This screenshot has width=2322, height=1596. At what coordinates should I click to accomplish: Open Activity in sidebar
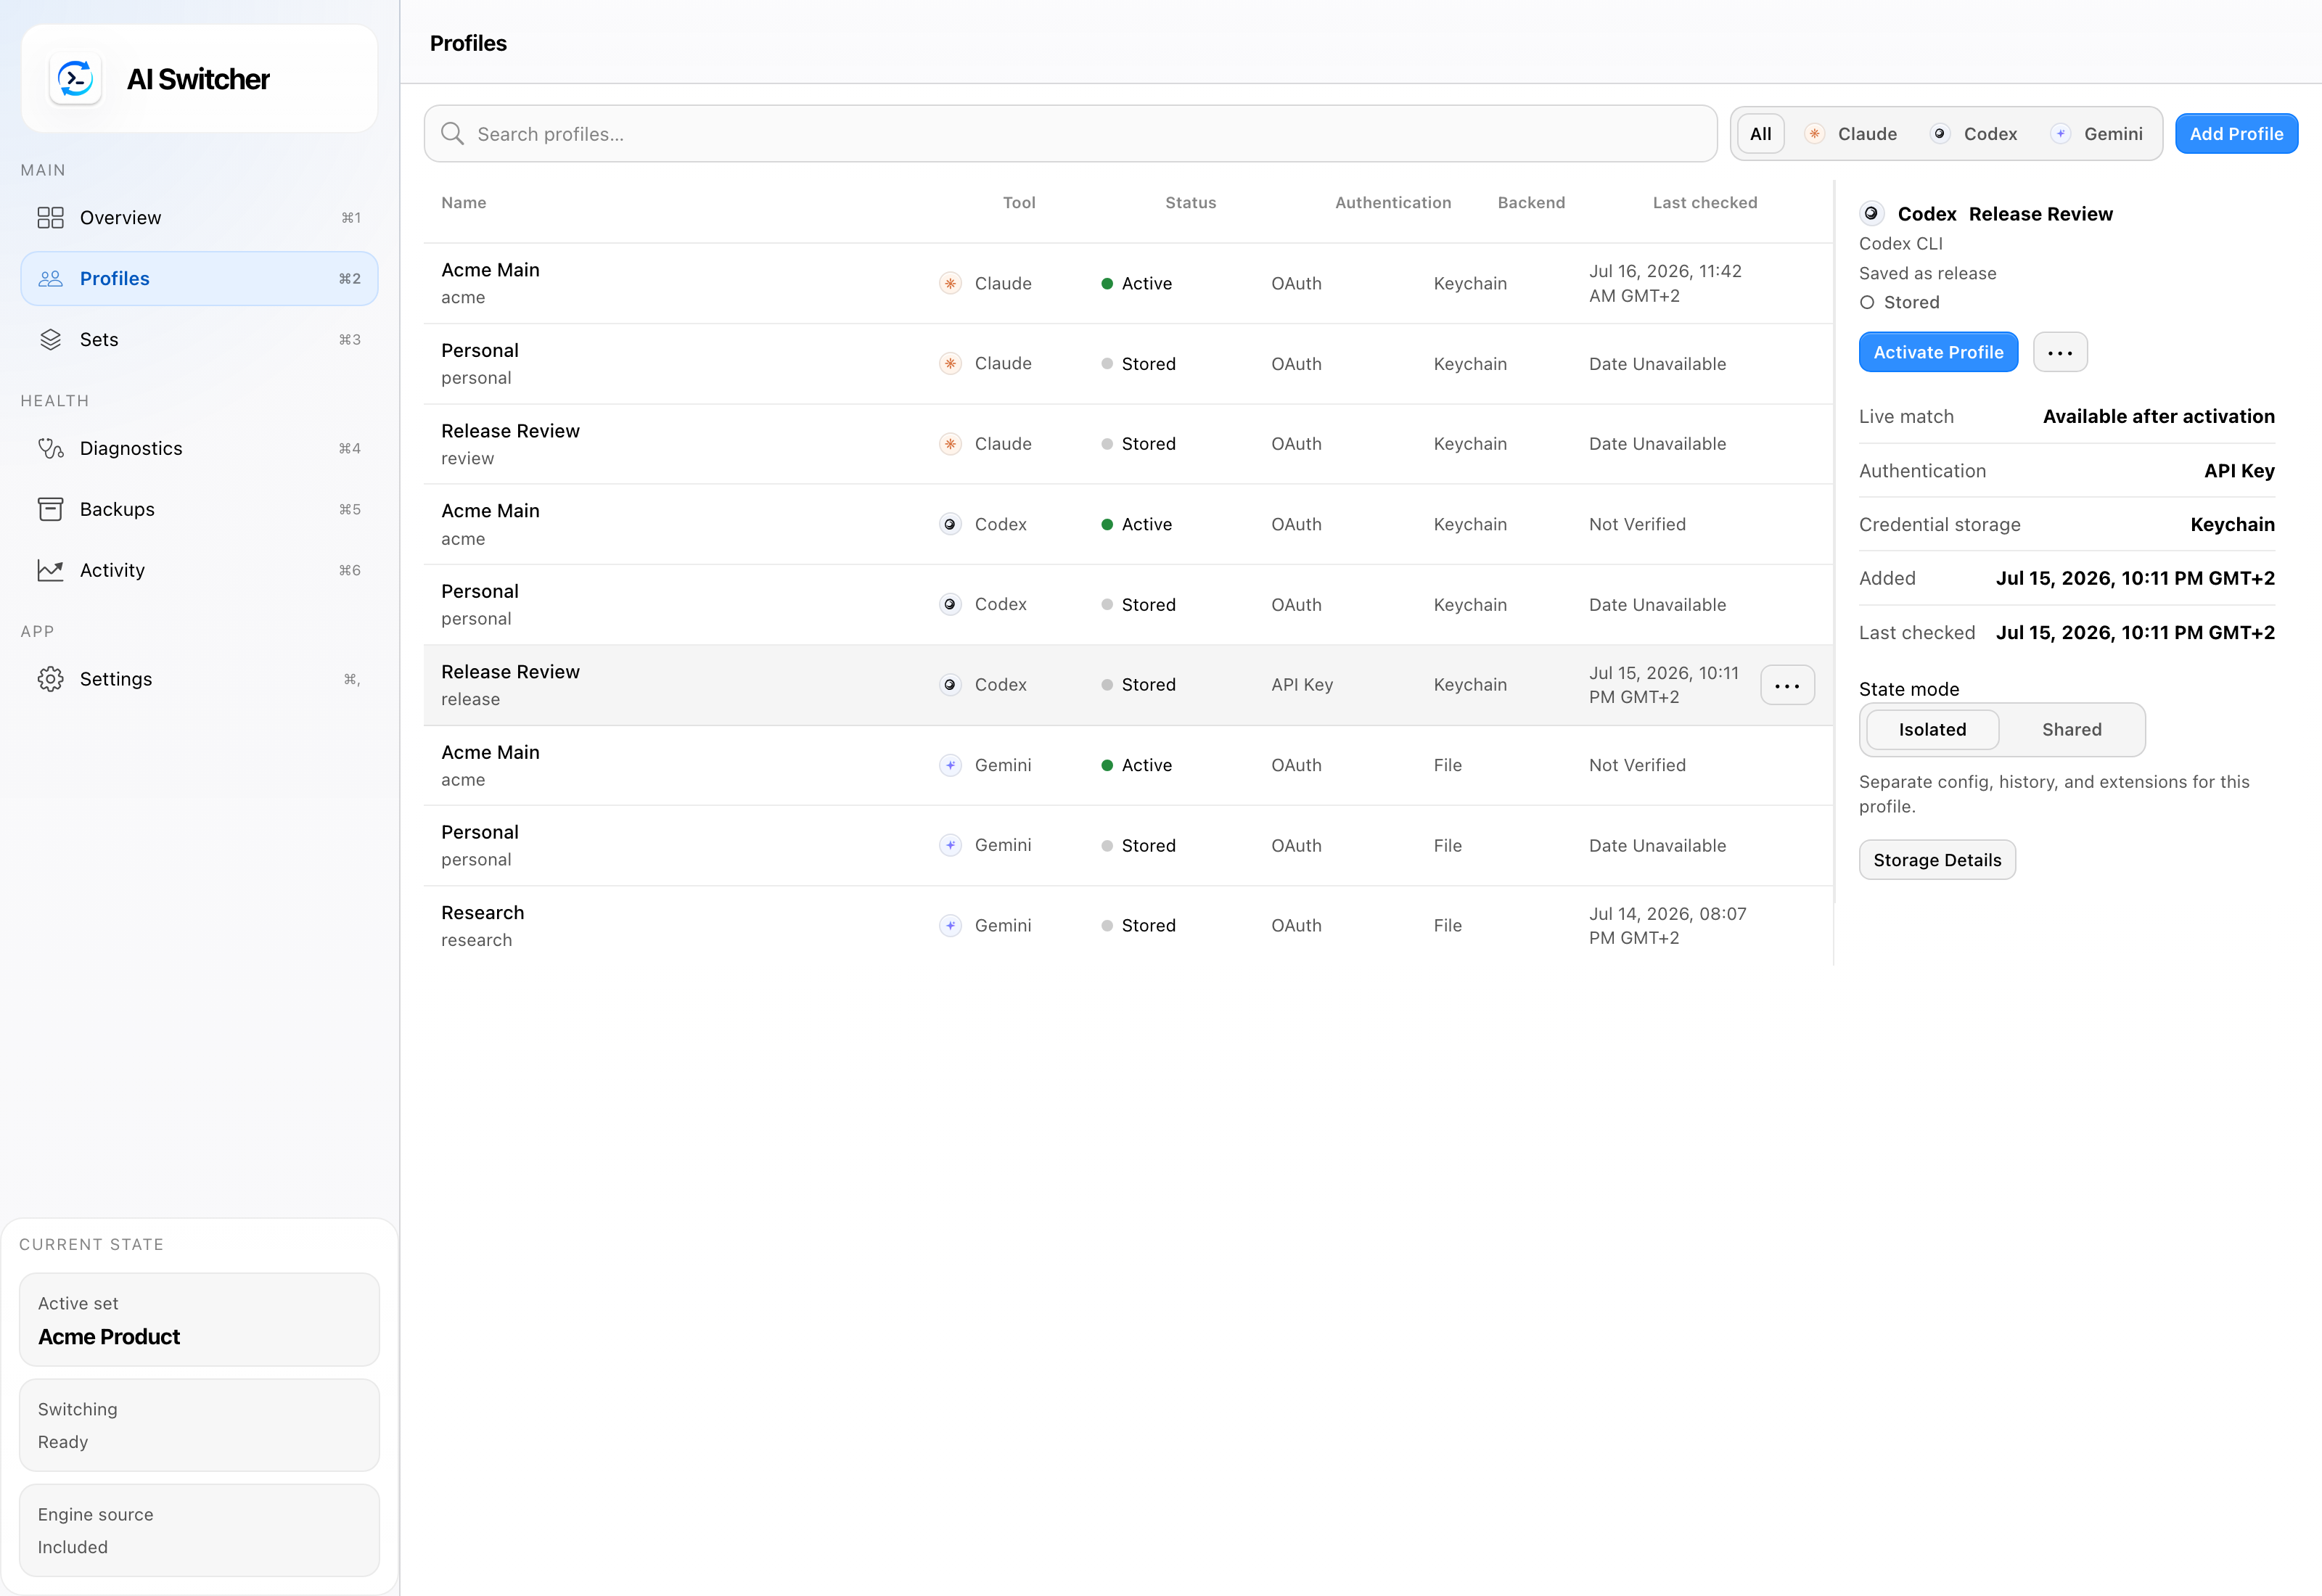click(x=199, y=570)
